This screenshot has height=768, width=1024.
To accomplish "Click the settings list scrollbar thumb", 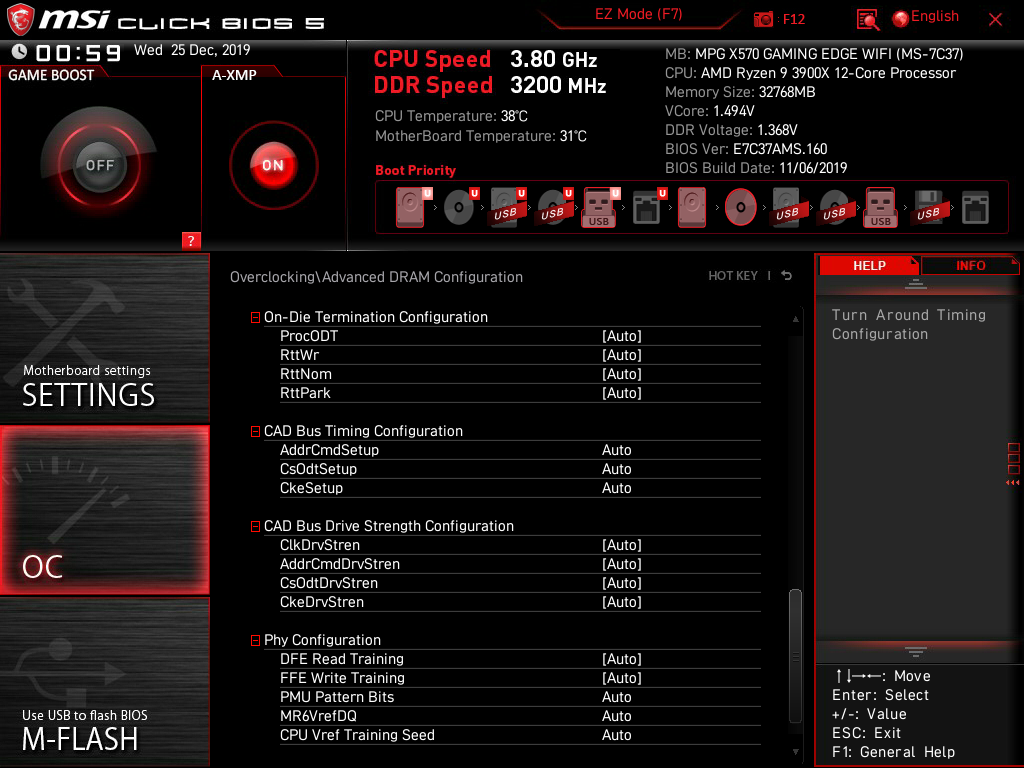I will [x=795, y=655].
